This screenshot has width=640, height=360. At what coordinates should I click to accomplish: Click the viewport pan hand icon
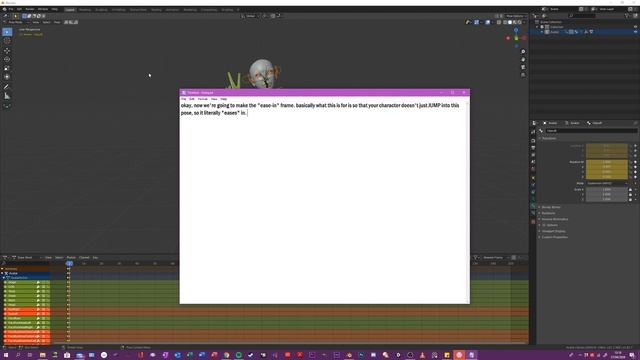(523, 60)
